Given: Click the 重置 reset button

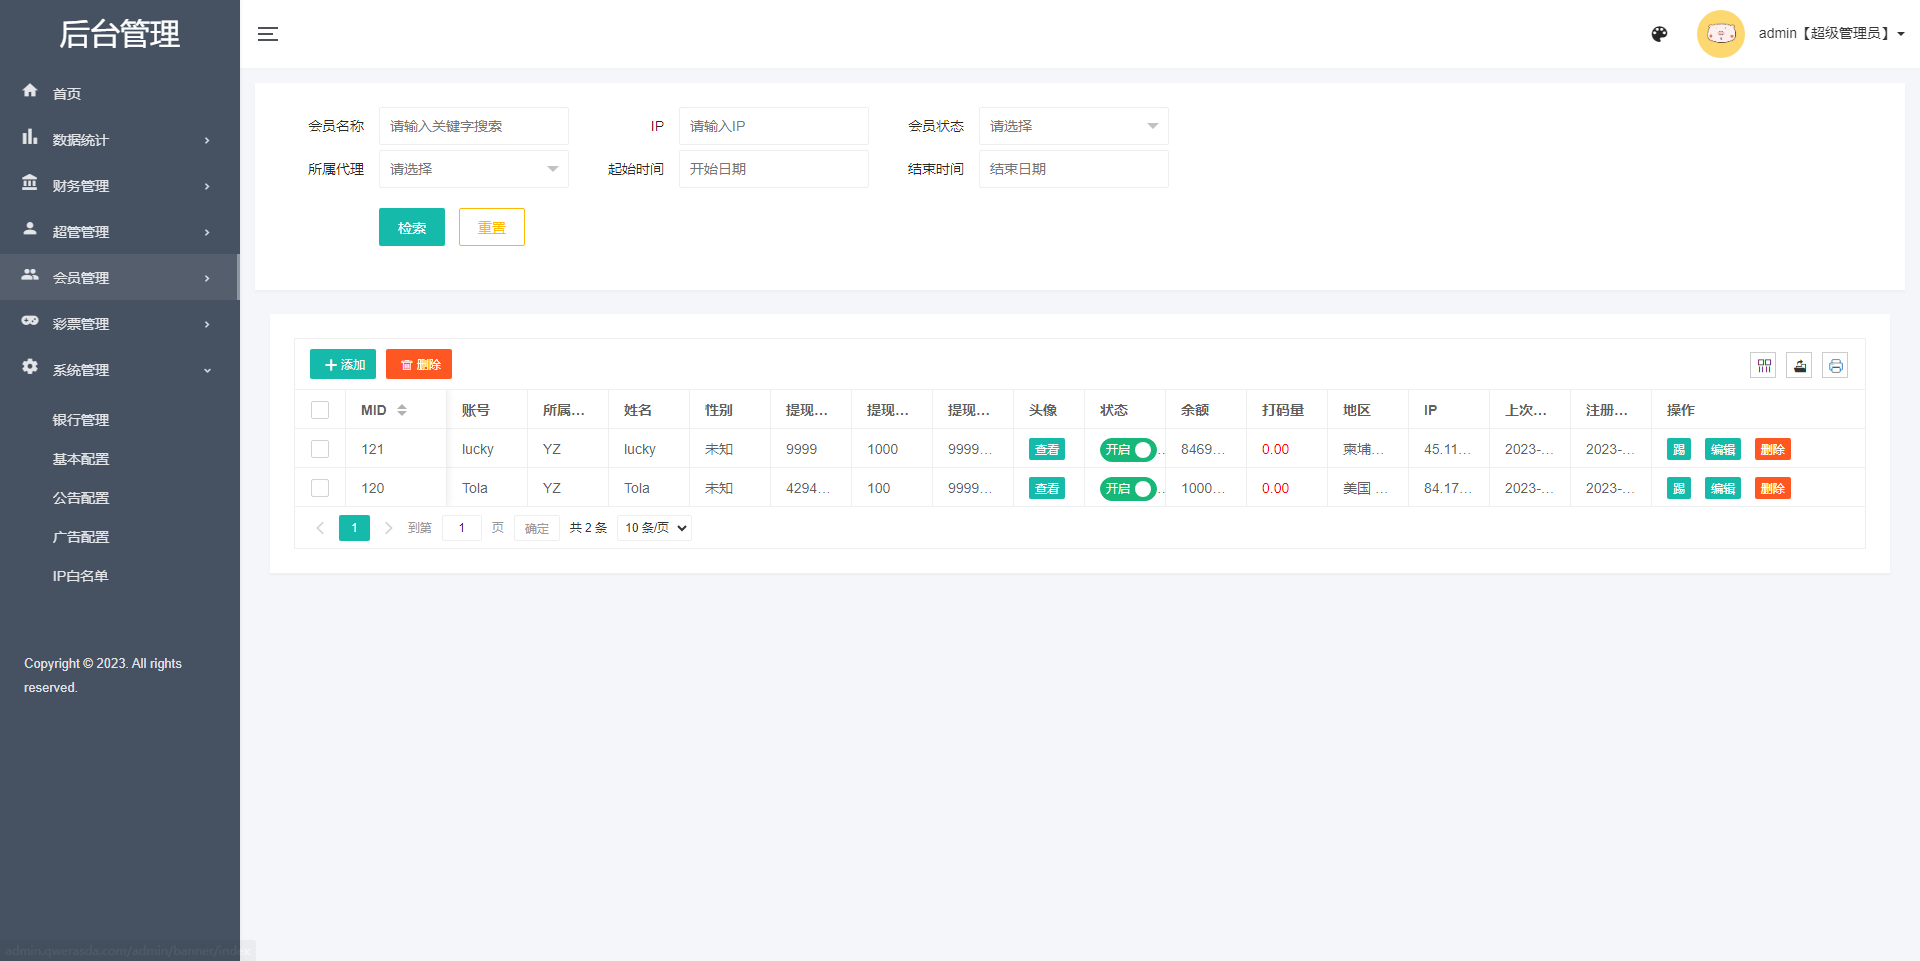Looking at the screenshot, I should pos(491,228).
